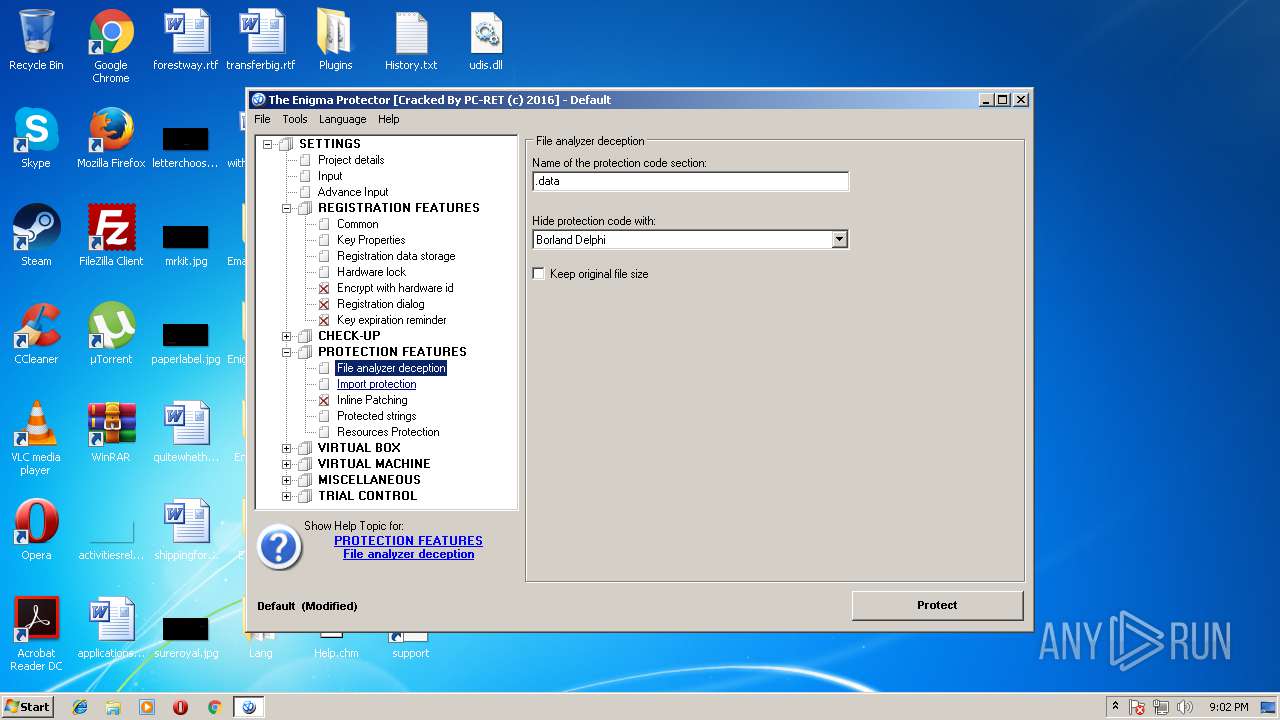Open the File menu
Screen dimensions: 1280x720
coord(262,119)
